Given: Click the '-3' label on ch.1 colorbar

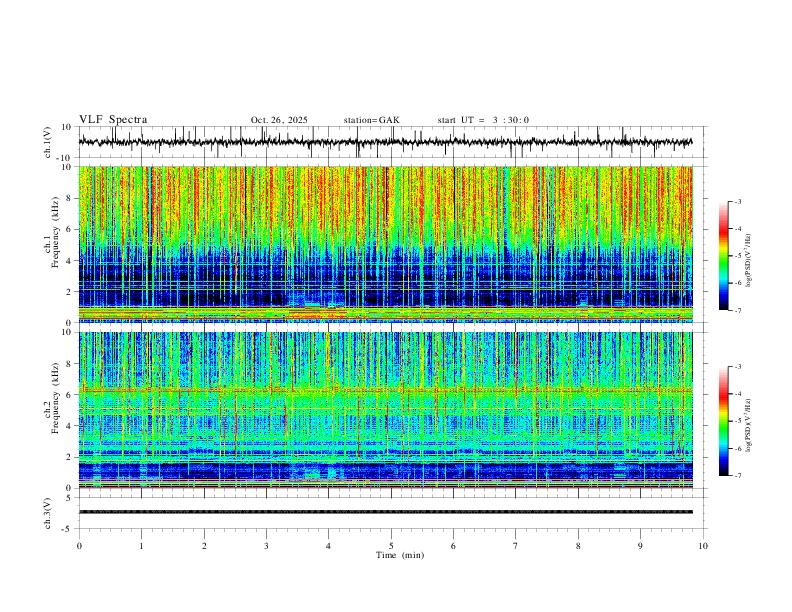Looking at the screenshot, I should (738, 201).
